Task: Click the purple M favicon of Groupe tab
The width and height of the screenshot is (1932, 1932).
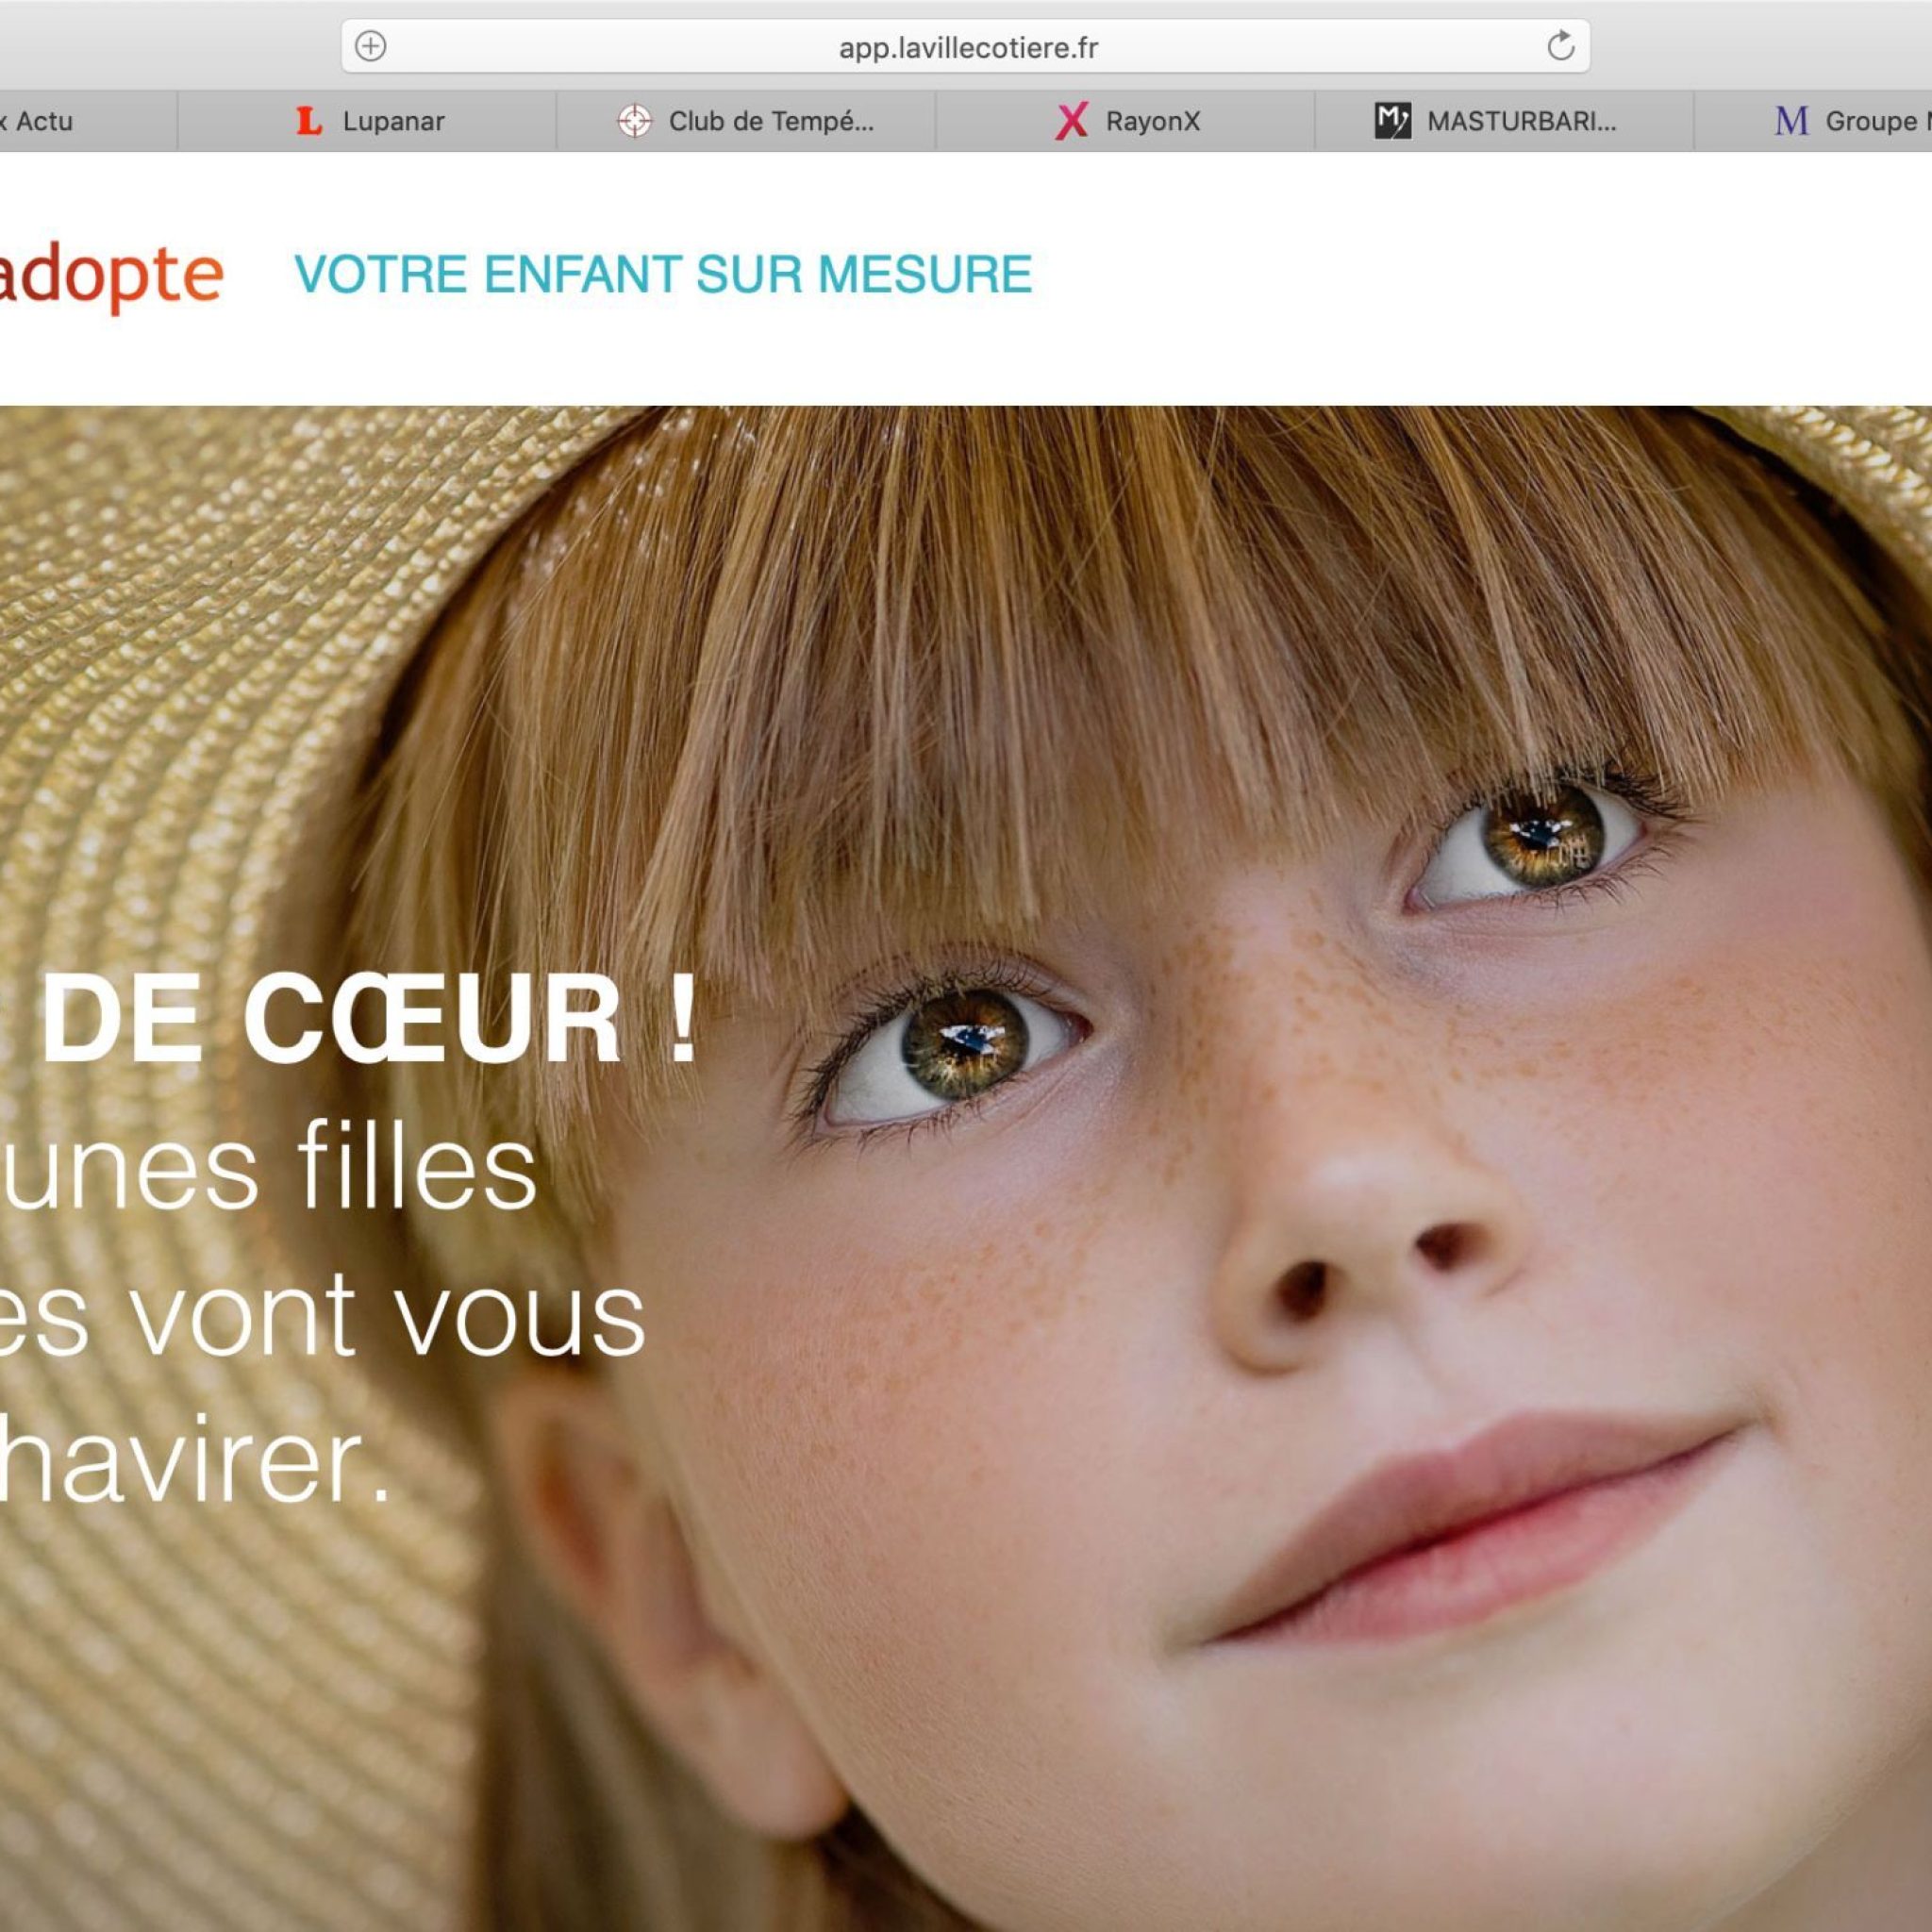Action: [1791, 121]
